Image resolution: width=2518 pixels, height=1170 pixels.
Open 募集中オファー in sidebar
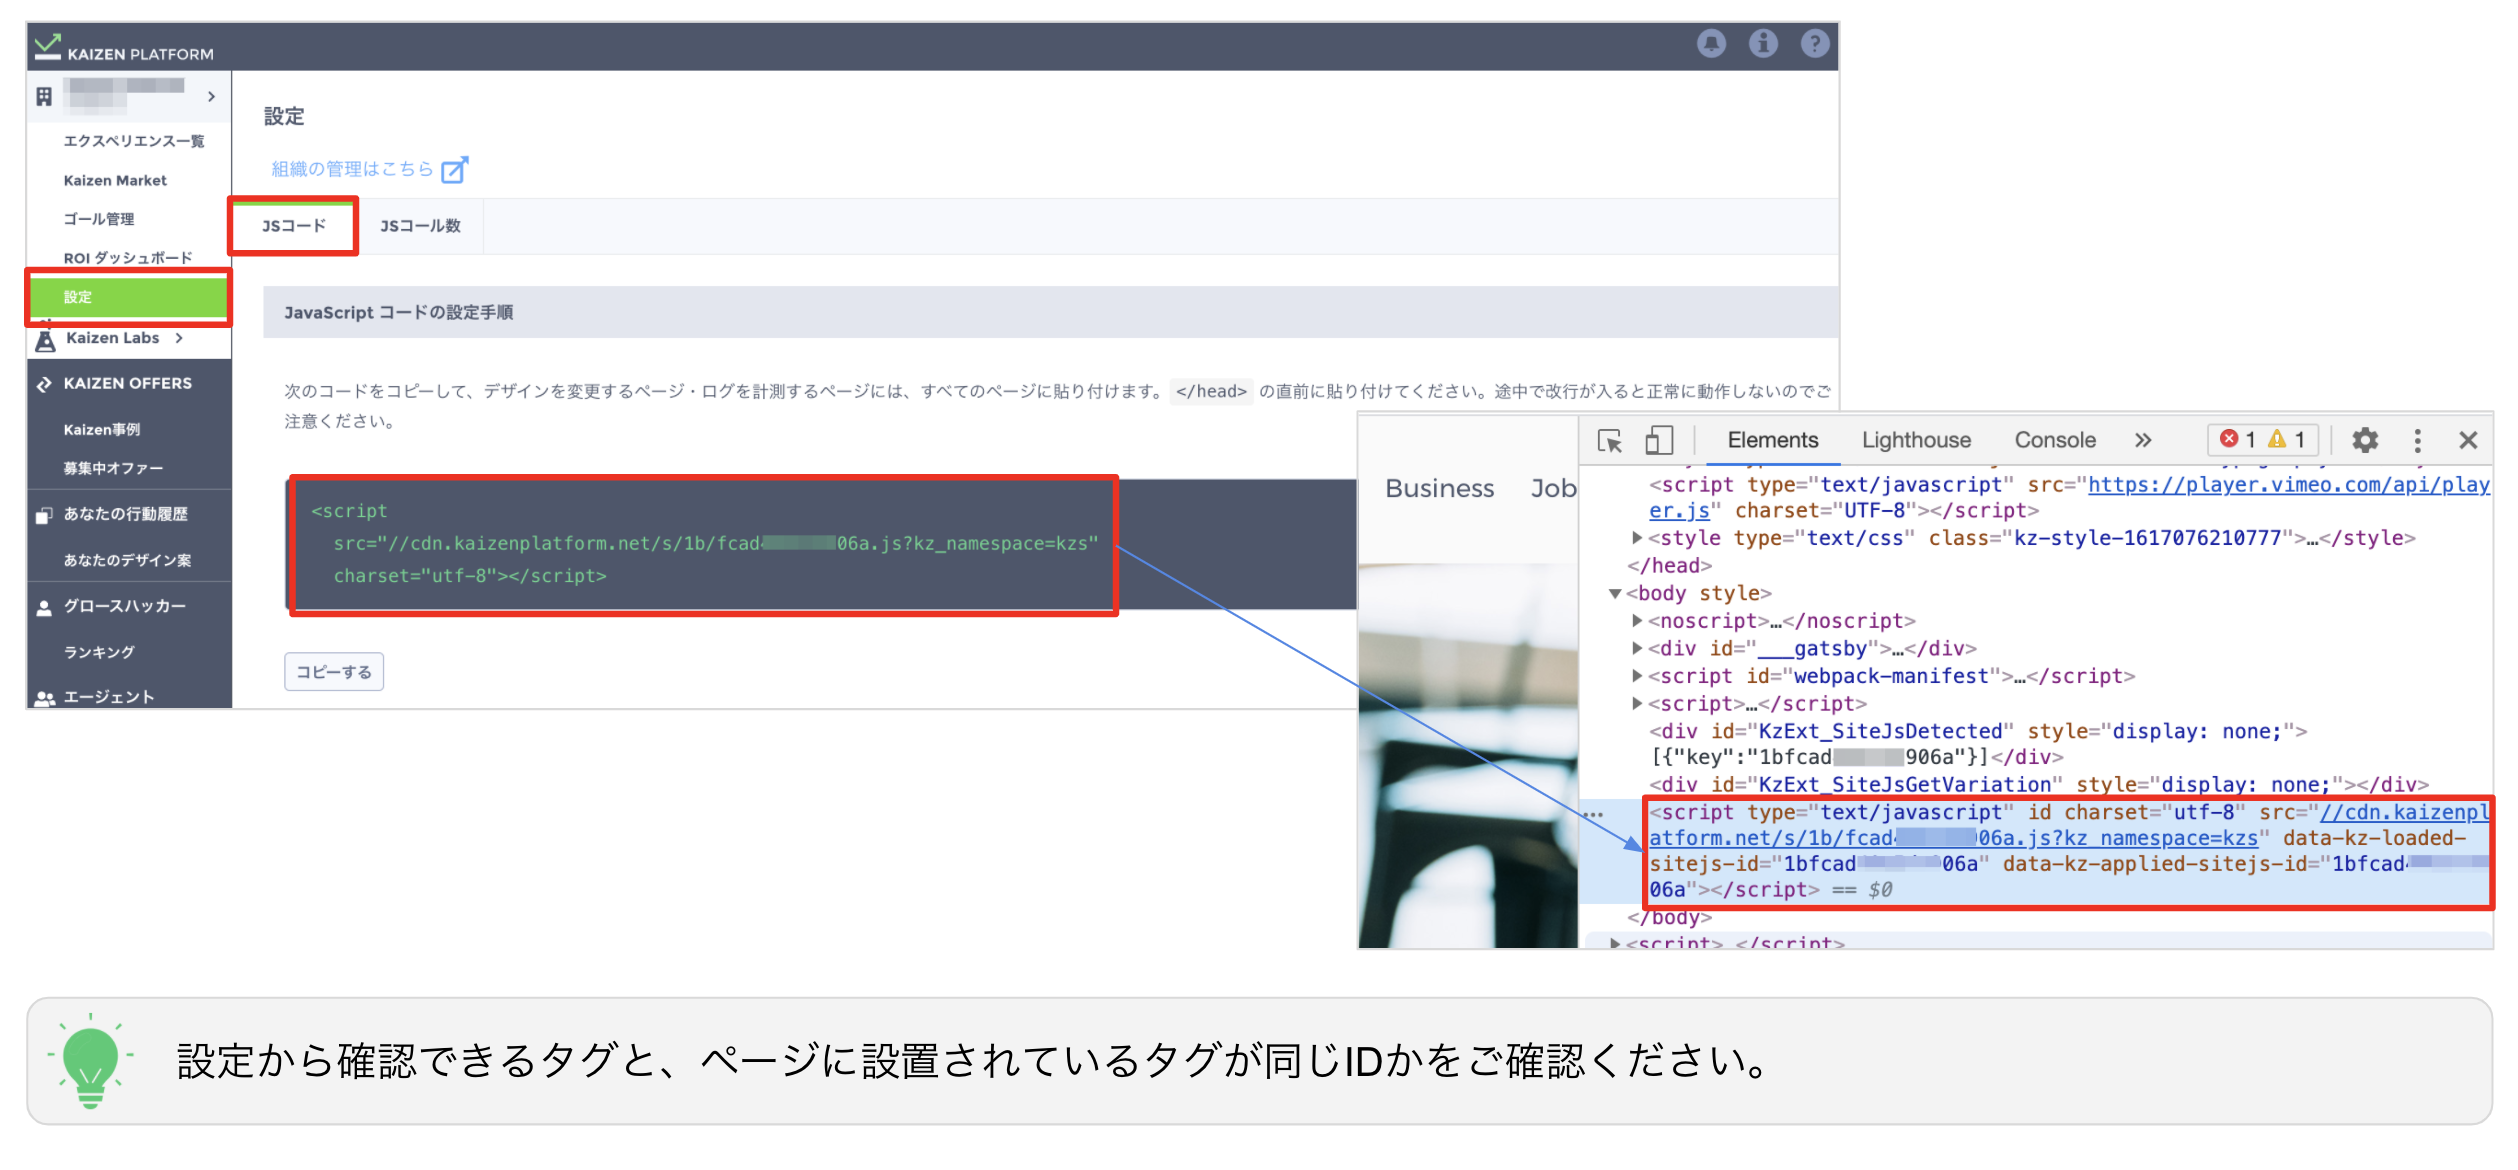coord(113,469)
